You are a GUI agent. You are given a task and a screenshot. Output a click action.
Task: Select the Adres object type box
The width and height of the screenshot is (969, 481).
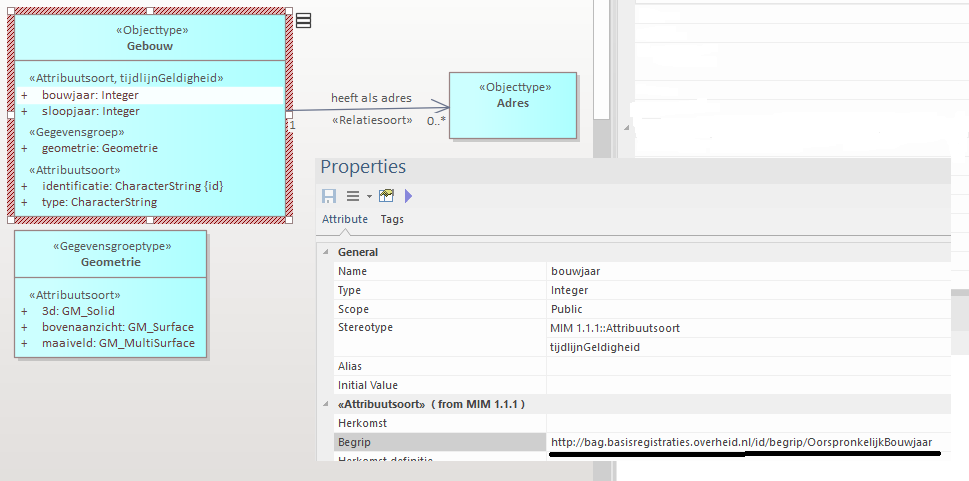click(512, 104)
